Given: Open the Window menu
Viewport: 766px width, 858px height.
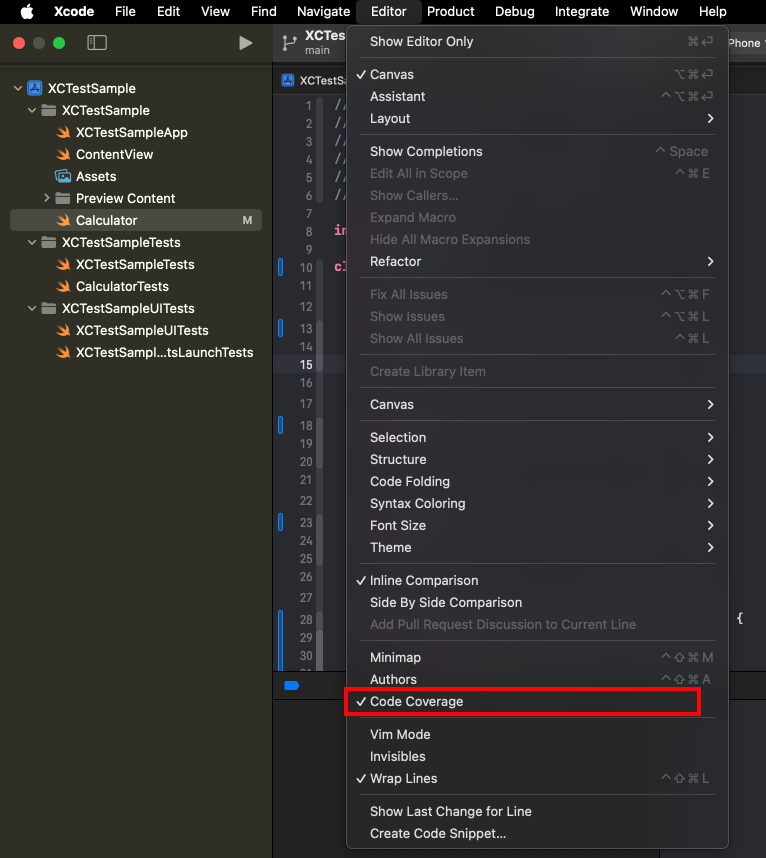Looking at the screenshot, I should click(654, 11).
